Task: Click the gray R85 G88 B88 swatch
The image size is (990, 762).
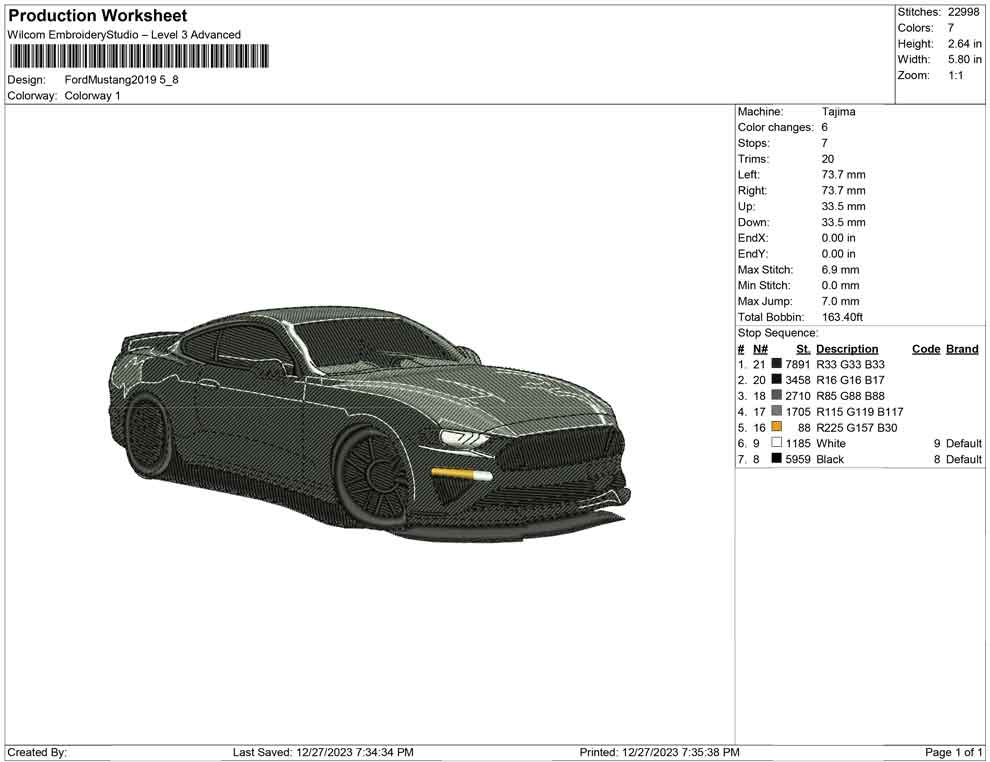Action: [x=777, y=395]
